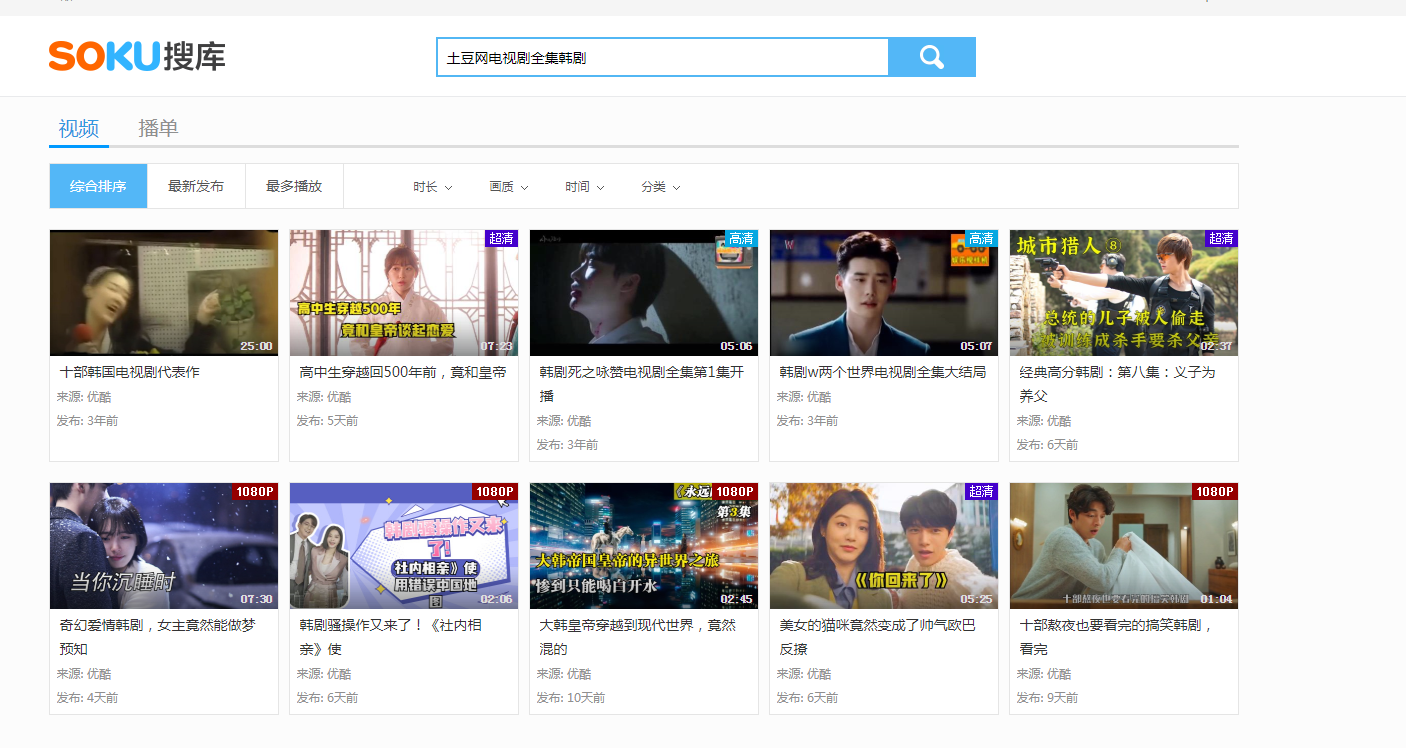Open thumbnail of 韩剧w两个世界 video
This screenshot has width=1406, height=748.
[x=884, y=293]
